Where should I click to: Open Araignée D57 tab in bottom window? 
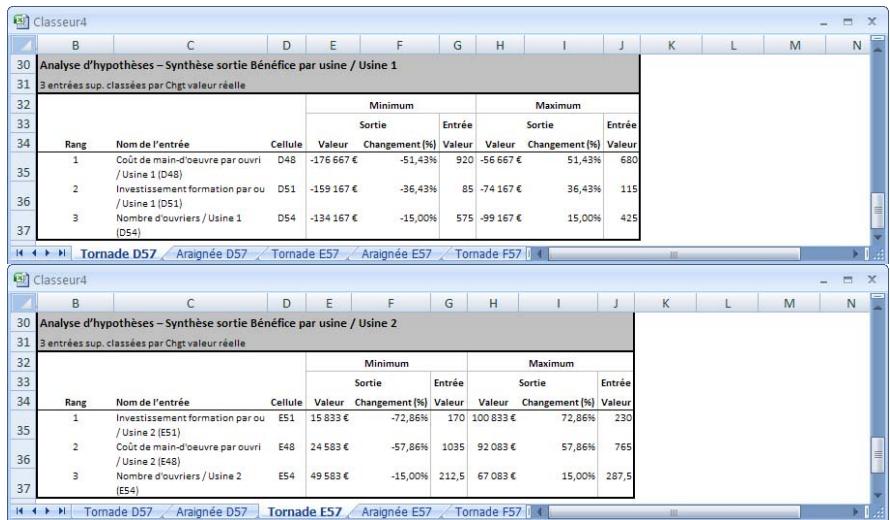(211, 511)
